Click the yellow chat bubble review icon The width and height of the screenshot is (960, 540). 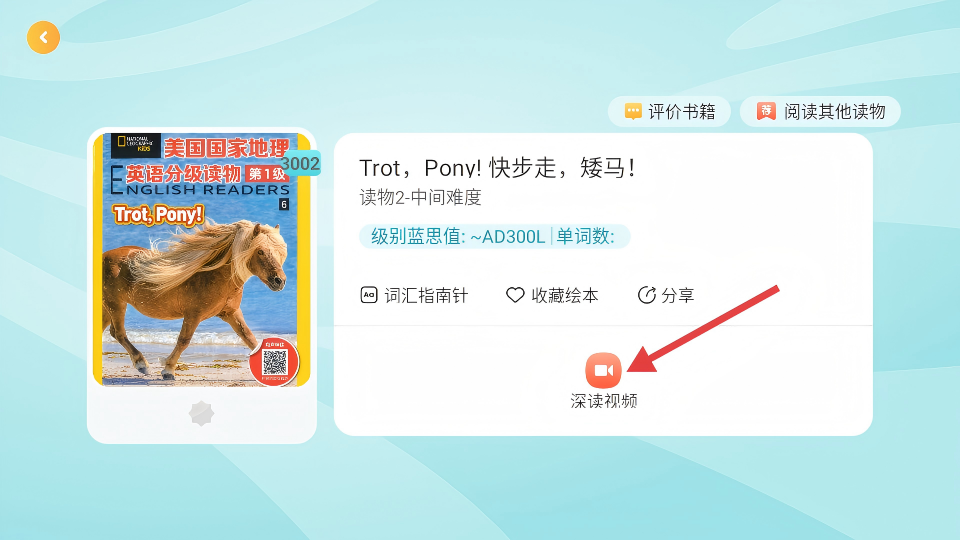[633, 111]
